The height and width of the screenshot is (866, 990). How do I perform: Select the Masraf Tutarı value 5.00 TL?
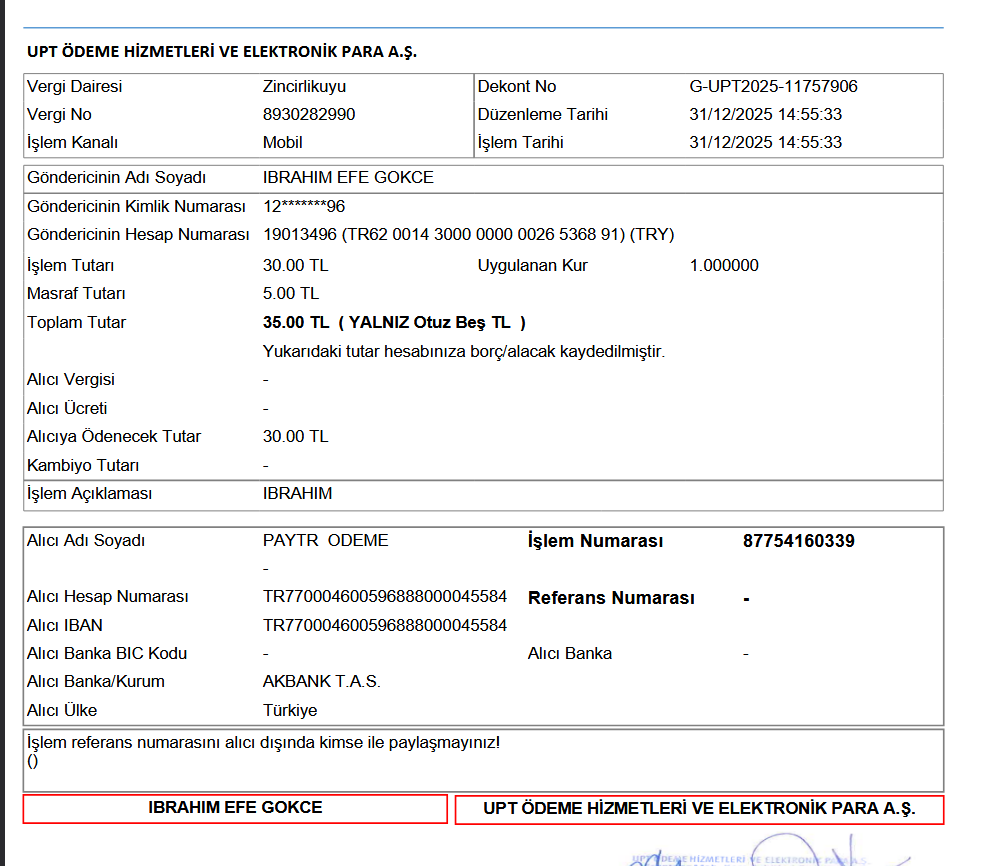click(290, 294)
